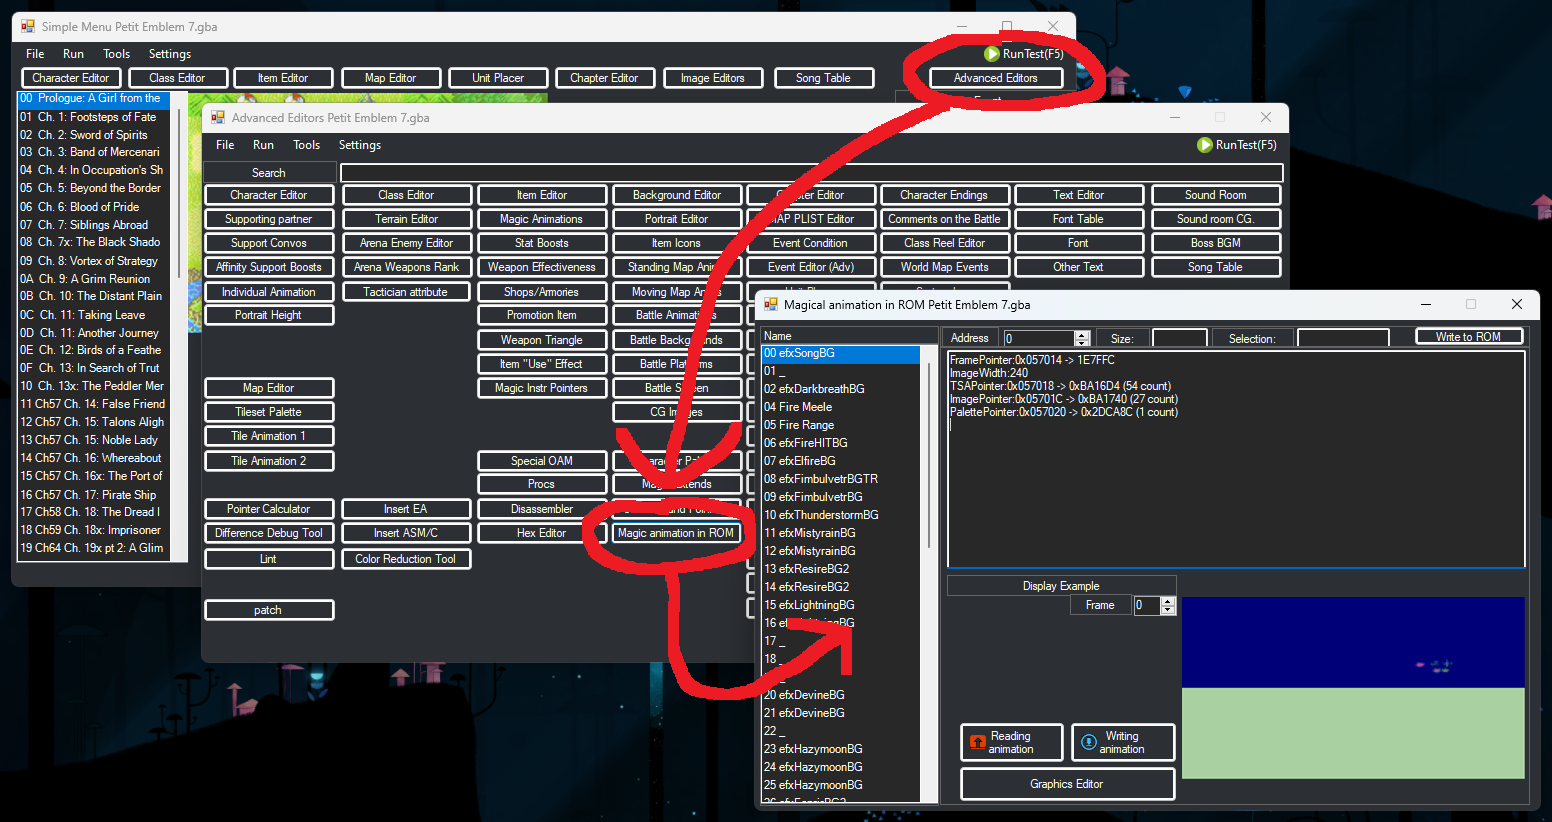Click the Writing animation button icon
The width and height of the screenshot is (1552, 822).
pos(1088,743)
